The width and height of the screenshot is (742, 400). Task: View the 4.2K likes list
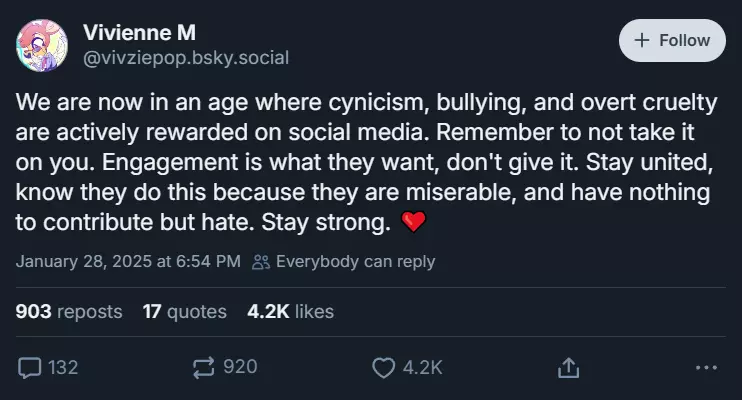pyautogui.click(x=290, y=312)
